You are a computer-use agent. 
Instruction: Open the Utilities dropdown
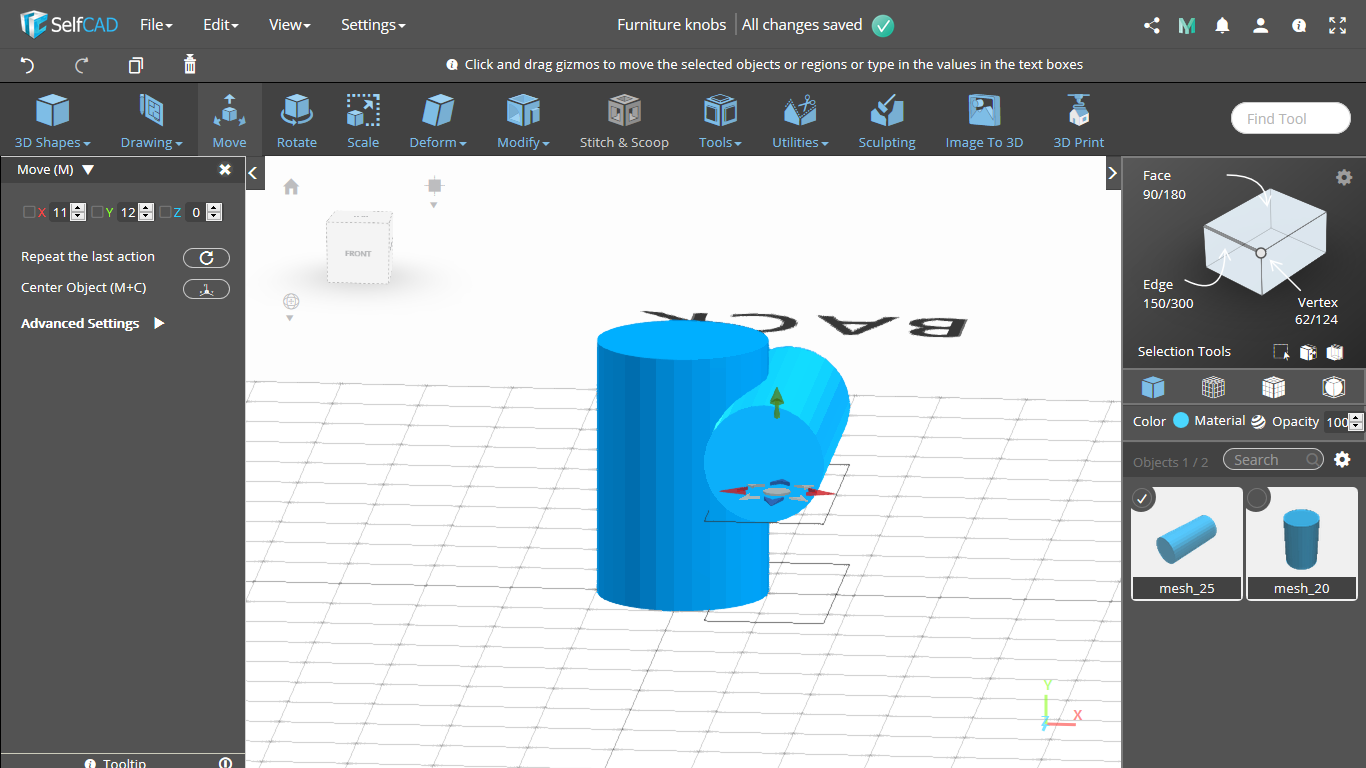[x=800, y=120]
